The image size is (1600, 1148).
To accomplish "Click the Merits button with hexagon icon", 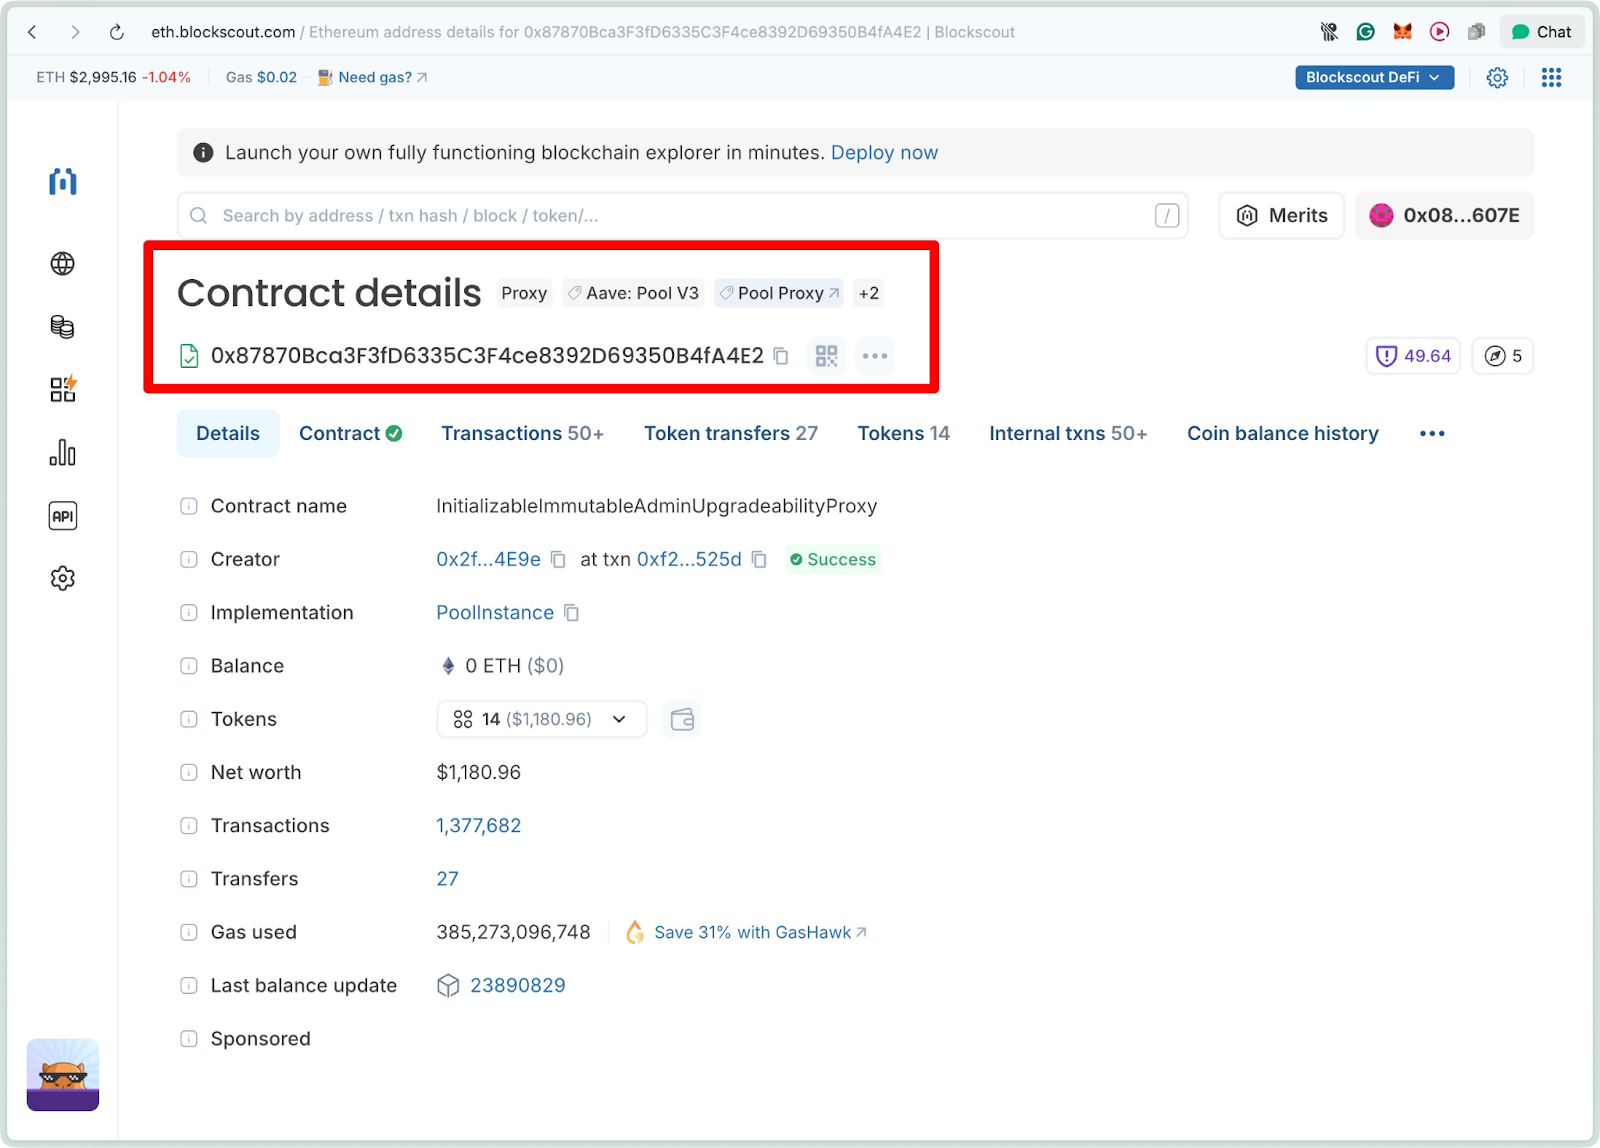I will (x=1281, y=215).
